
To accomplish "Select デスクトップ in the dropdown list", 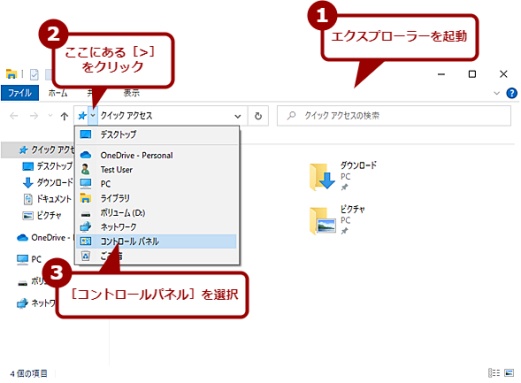I will coord(157,135).
